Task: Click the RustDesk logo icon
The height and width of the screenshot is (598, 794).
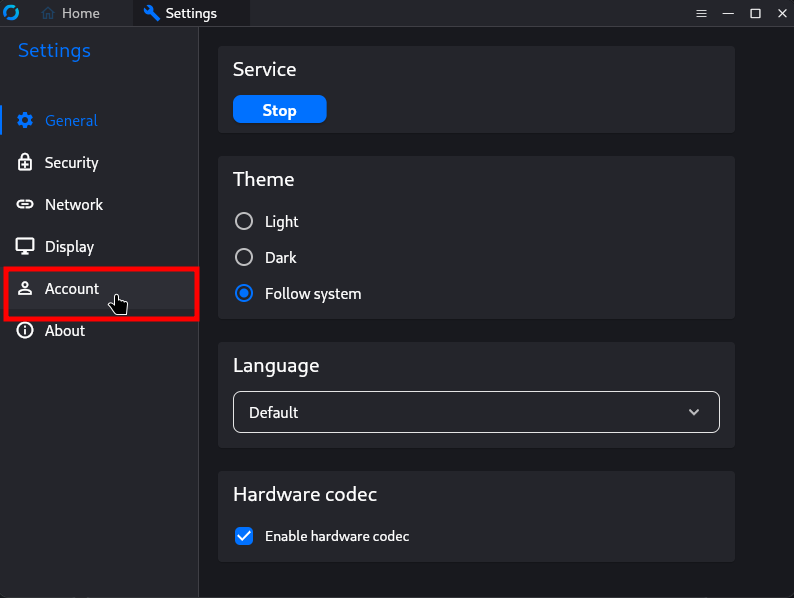Action: pyautogui.click(x=11, y=13)
